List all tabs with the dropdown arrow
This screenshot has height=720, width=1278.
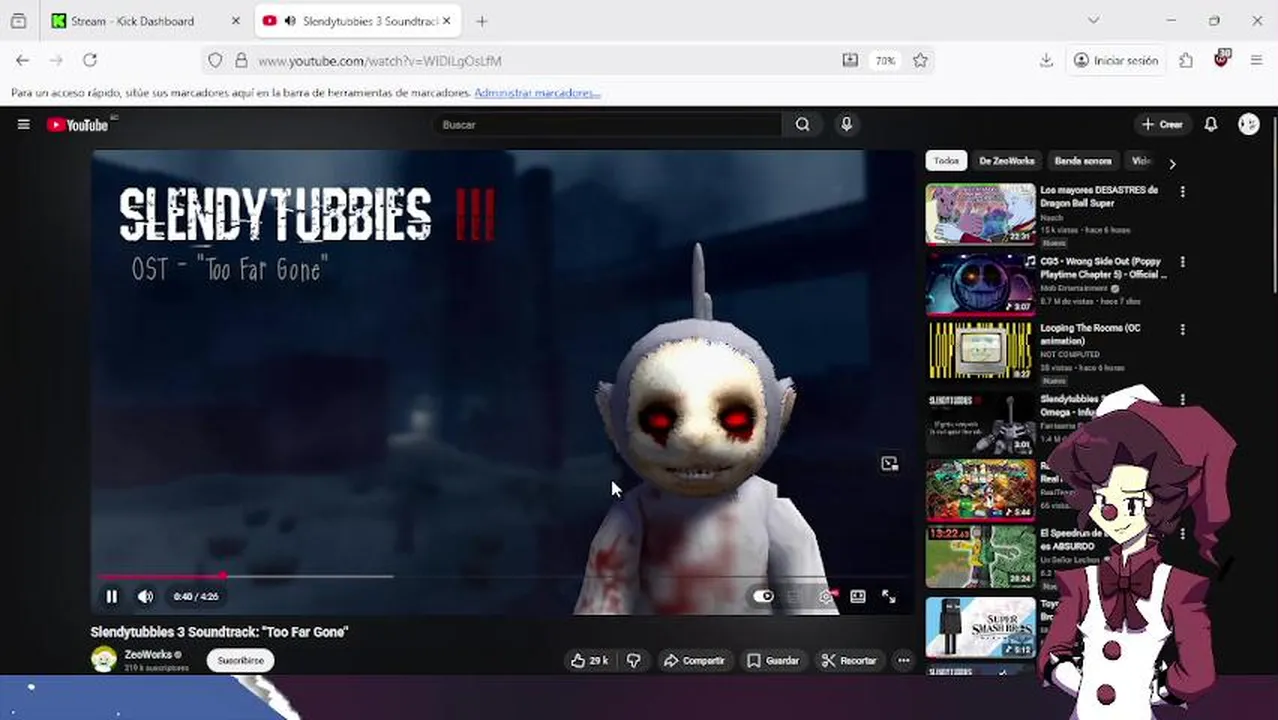1093,20
